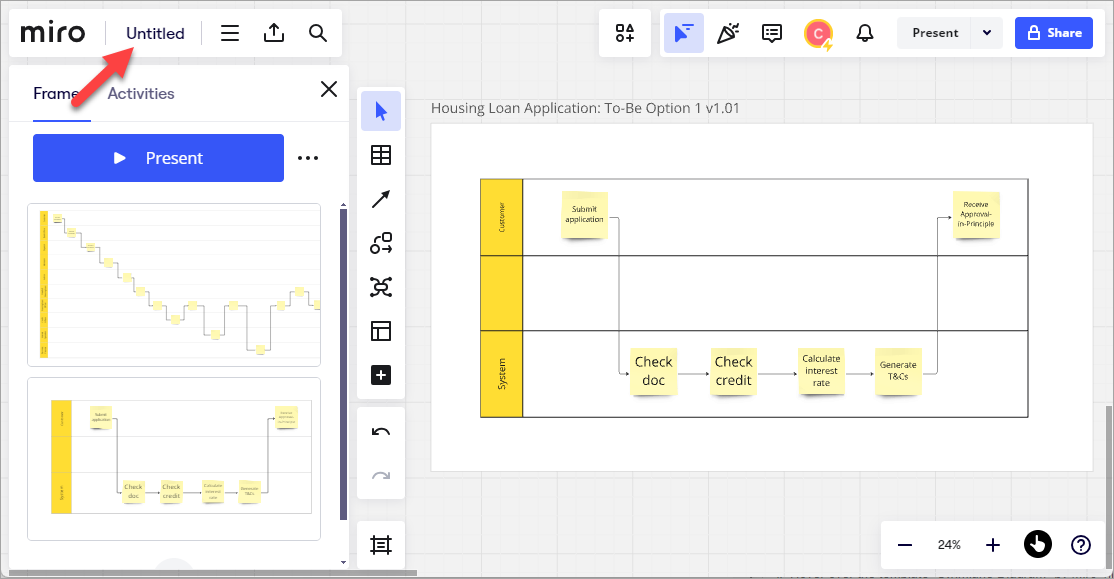Toggle the hand navigation mode button

point(1038,545)
